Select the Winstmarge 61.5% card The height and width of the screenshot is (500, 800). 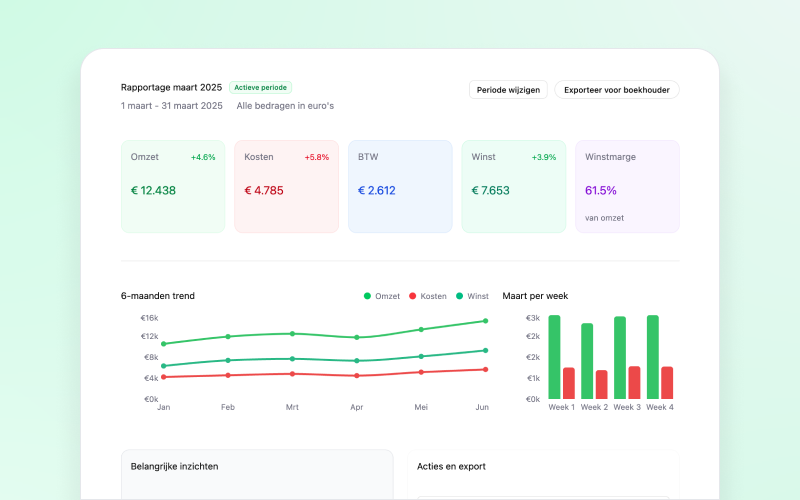point(628,187)
